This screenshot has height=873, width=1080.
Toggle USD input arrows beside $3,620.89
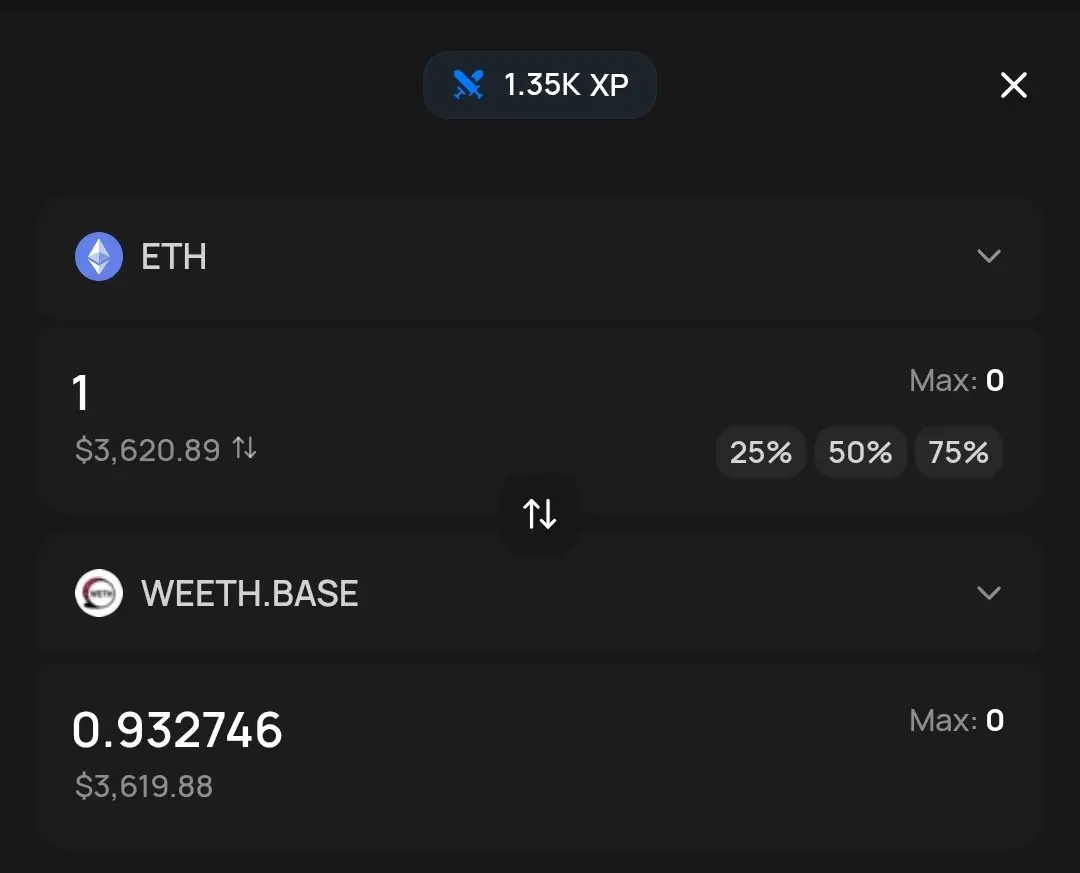tap(245, 449)
